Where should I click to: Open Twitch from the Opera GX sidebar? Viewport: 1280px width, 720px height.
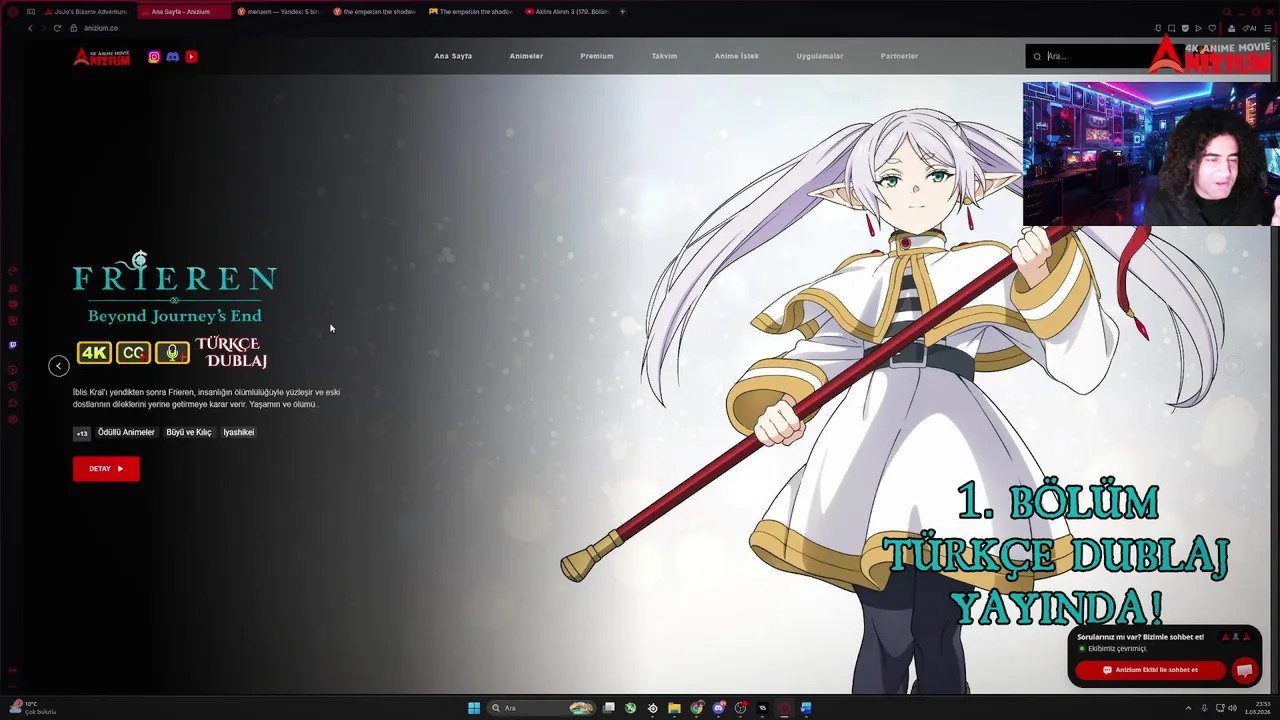click(12, 345)
